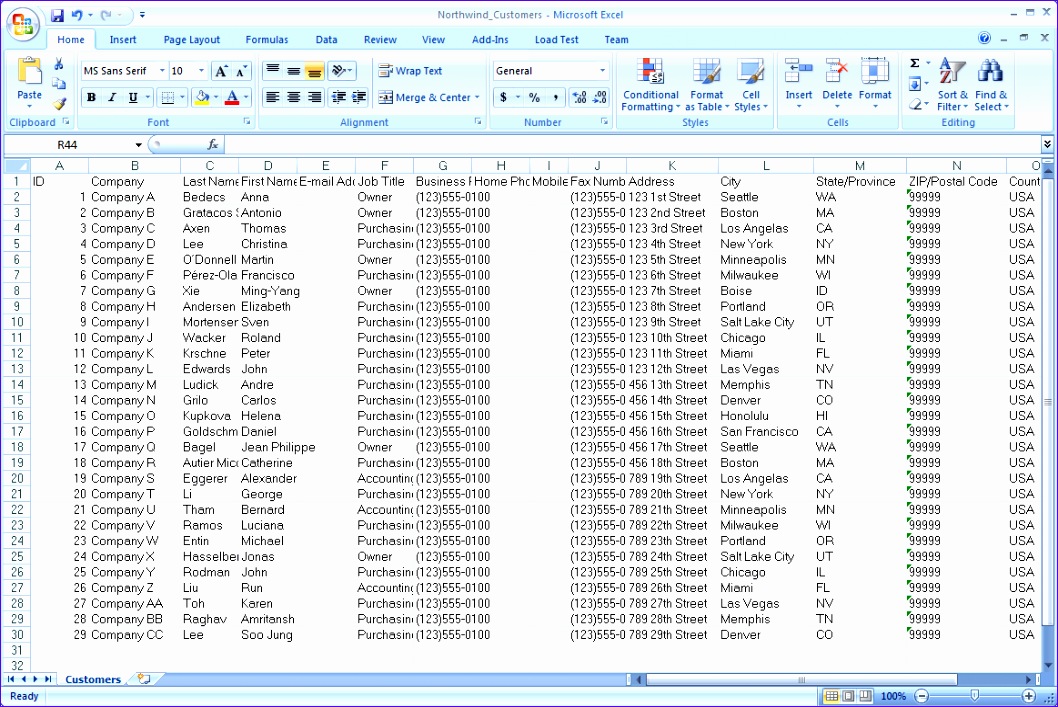1058x707 pixels.
Task: Switch to the Formulas tab
Action: click(x=267, y=40)
